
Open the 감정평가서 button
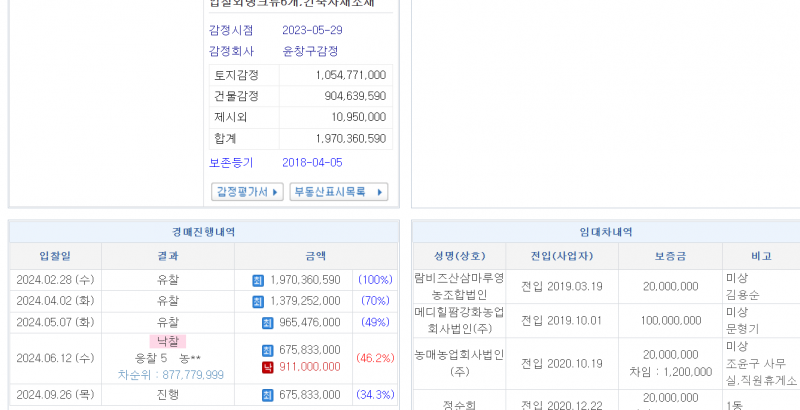pyautogui.click(x=247, y=192)
